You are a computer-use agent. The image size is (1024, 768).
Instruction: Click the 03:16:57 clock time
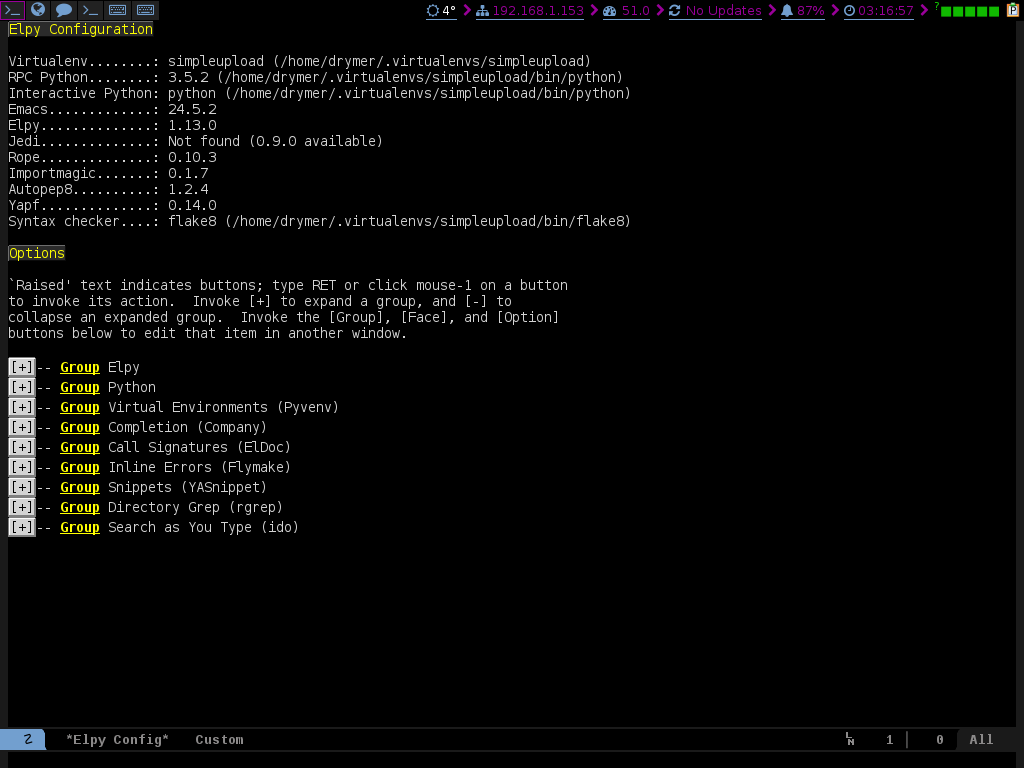pos(886,10)
